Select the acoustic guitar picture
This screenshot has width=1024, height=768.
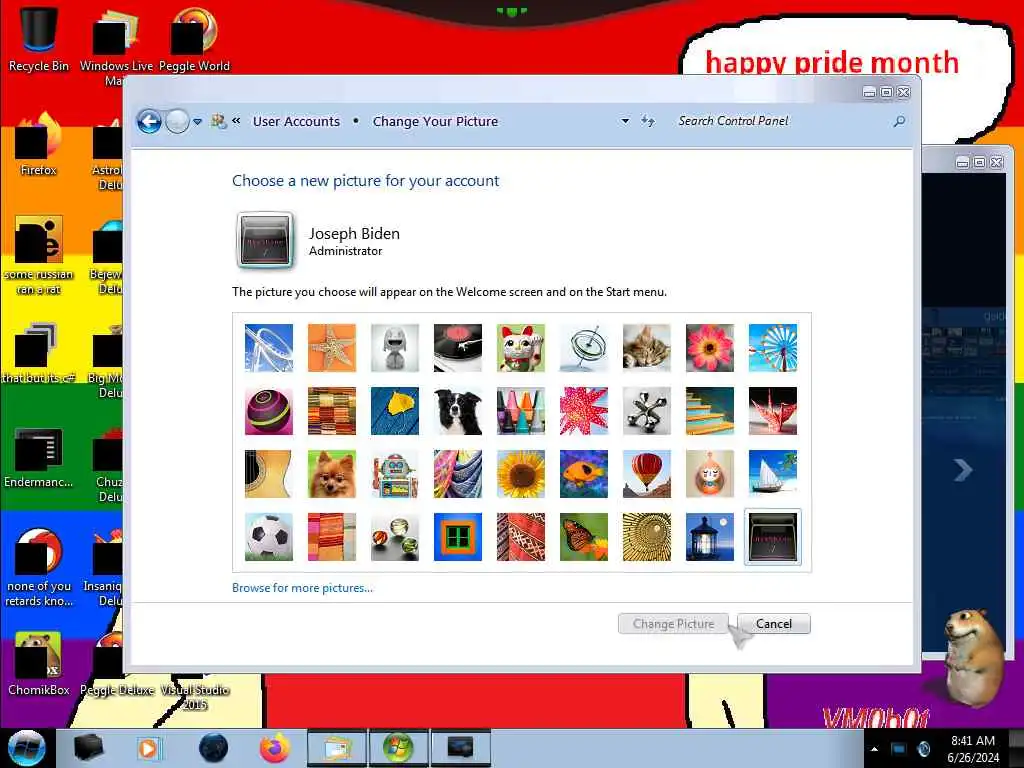(269, 473)
